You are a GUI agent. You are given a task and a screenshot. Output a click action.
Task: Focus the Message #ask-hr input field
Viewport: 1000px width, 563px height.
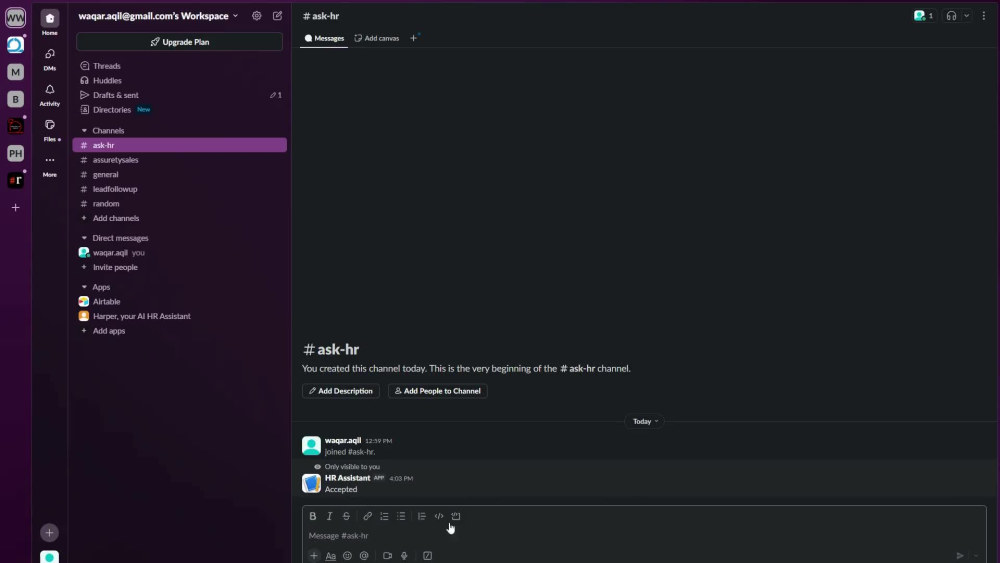point(644,536)
